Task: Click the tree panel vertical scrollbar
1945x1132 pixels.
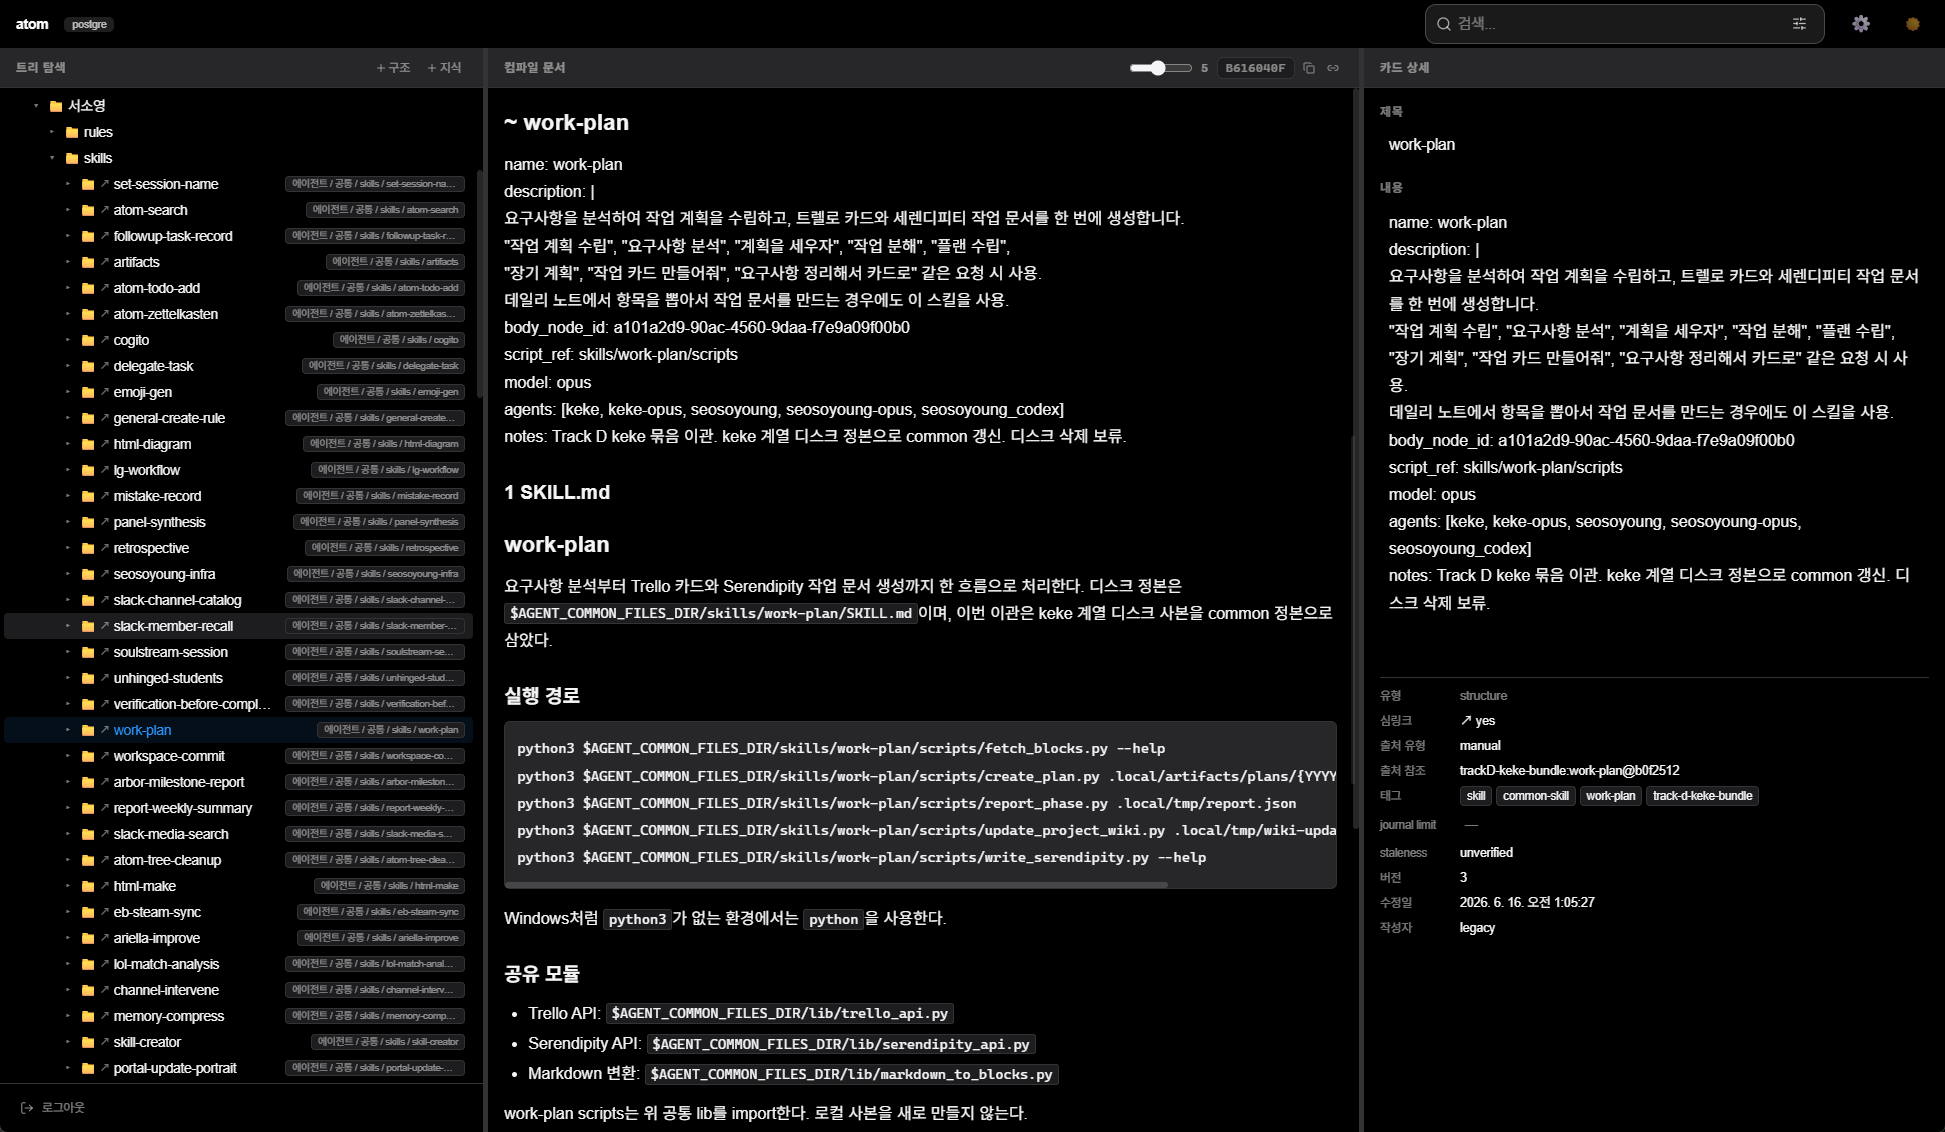Action: pyautogui.click(x=480, y=285)
